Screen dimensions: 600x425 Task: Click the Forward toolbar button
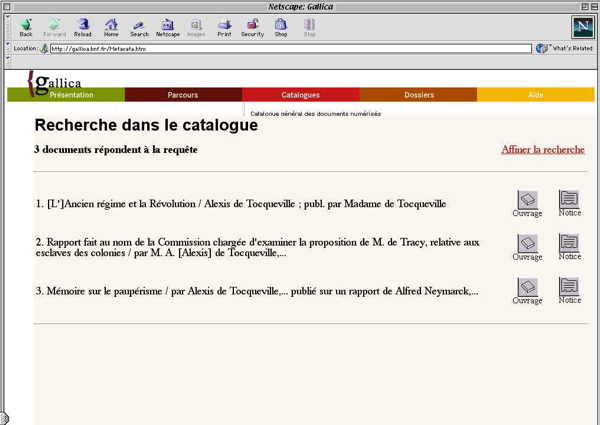[x=54, y=28]
